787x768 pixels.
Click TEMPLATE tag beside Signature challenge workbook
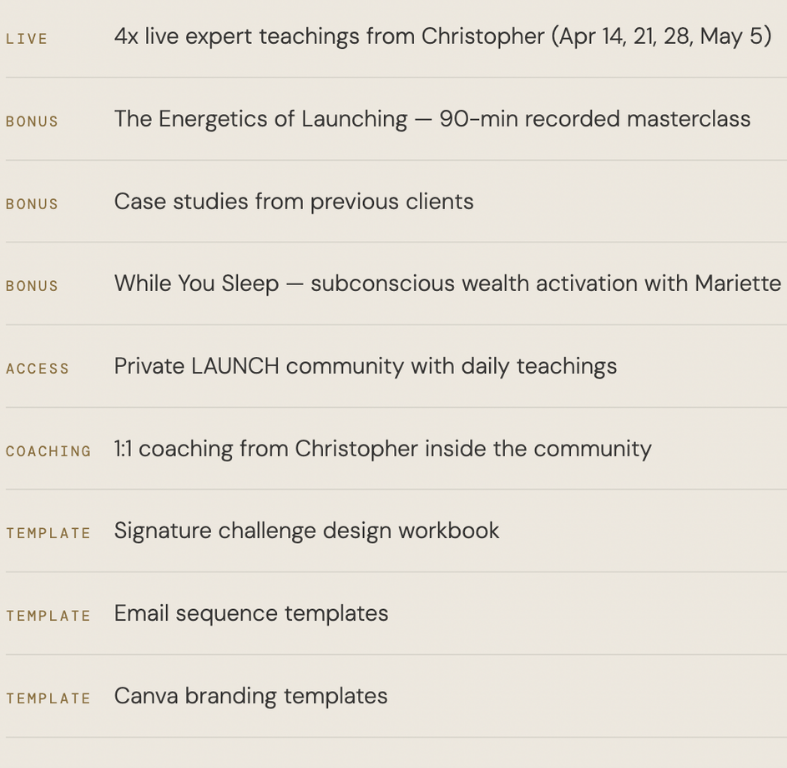coord(48,534)
